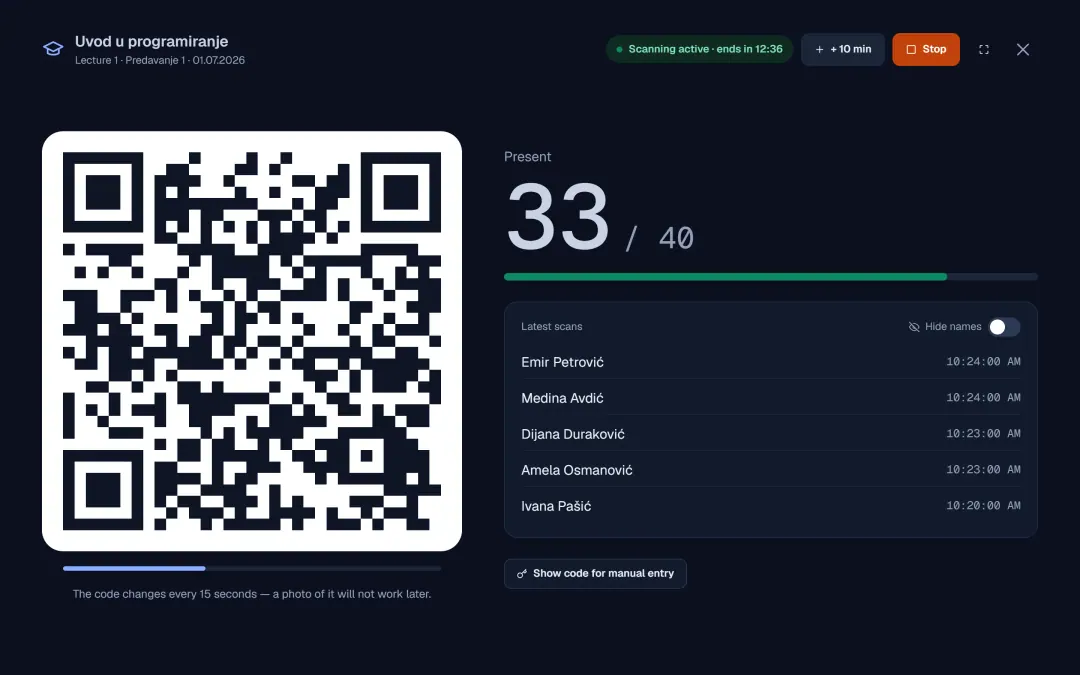Image resolution: width=1080 pixels, height=675 pixels.
Task: Click the Lecture 1 Predavanje 1 subtitle
Action: (x=160, y=60)
